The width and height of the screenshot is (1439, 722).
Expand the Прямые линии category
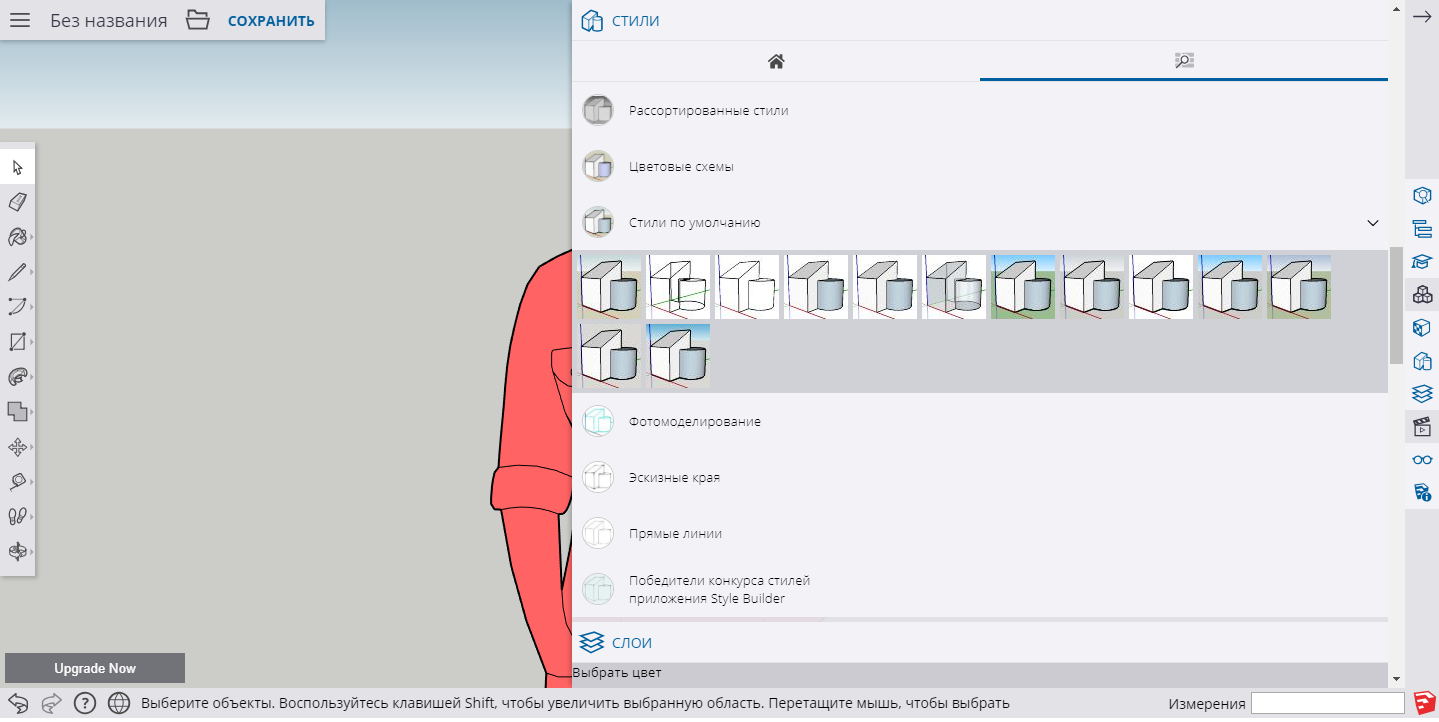[980, 533]
